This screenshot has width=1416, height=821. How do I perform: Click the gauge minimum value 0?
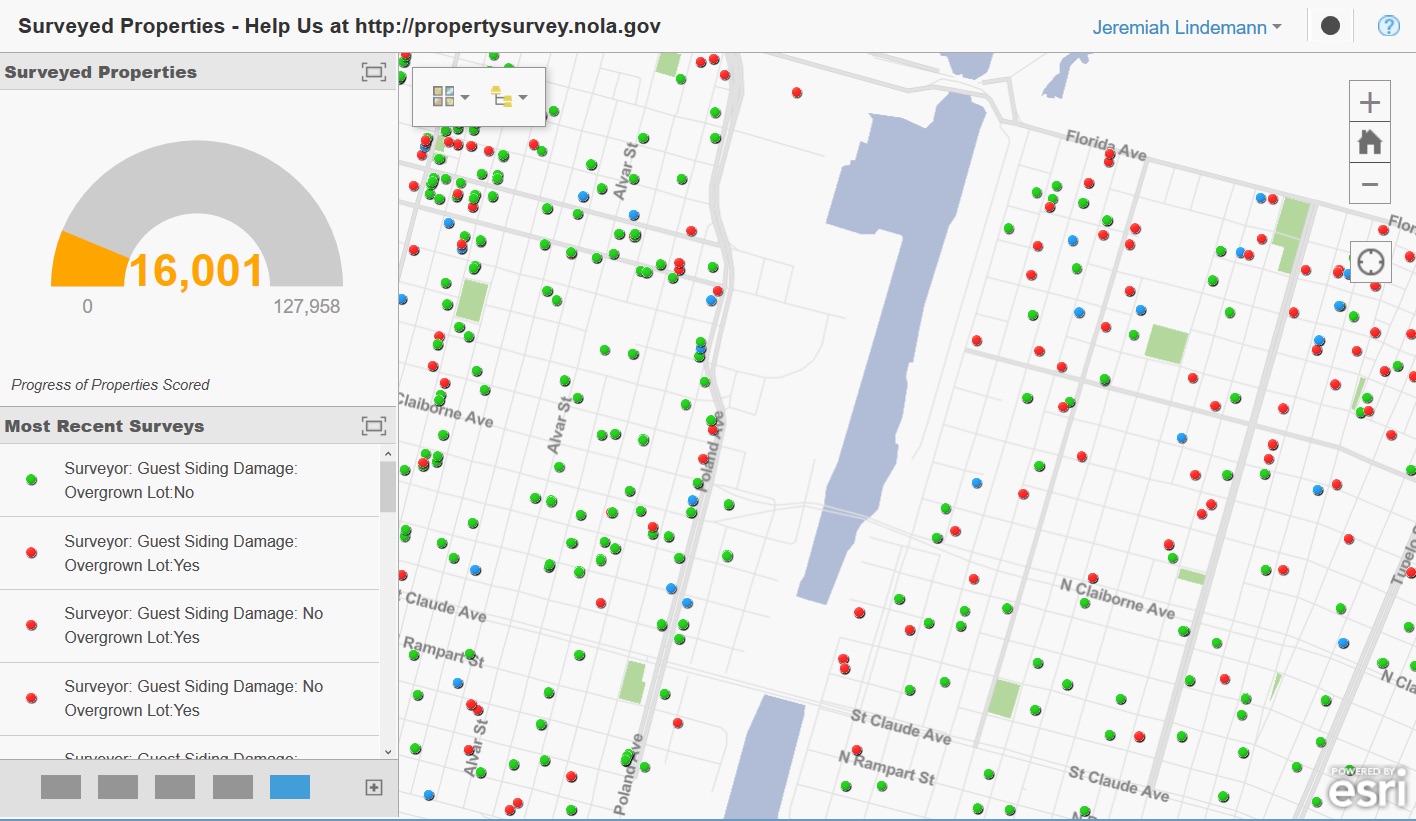click(x=87, y=307)
